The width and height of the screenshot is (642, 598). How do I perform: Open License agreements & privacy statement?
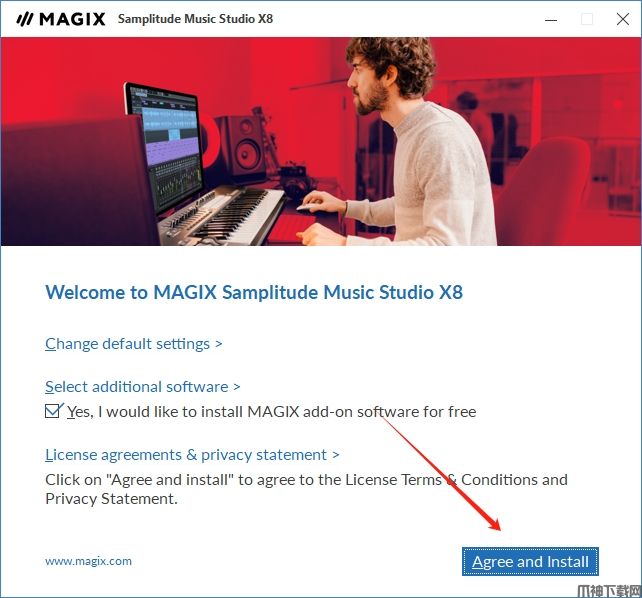click(x=186, y=455)
